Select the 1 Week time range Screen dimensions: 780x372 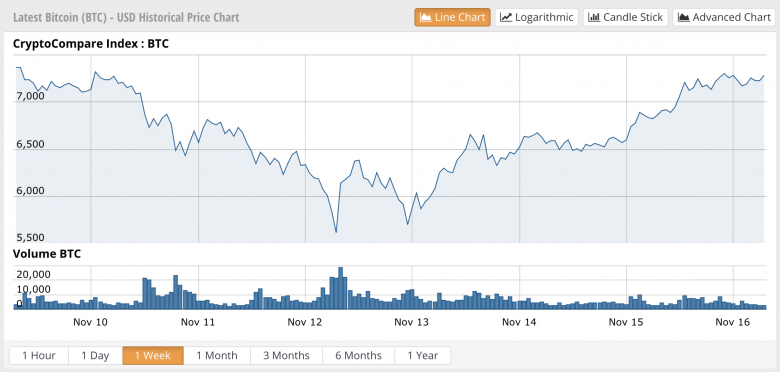pyautogui.click(x=153, y=356)
